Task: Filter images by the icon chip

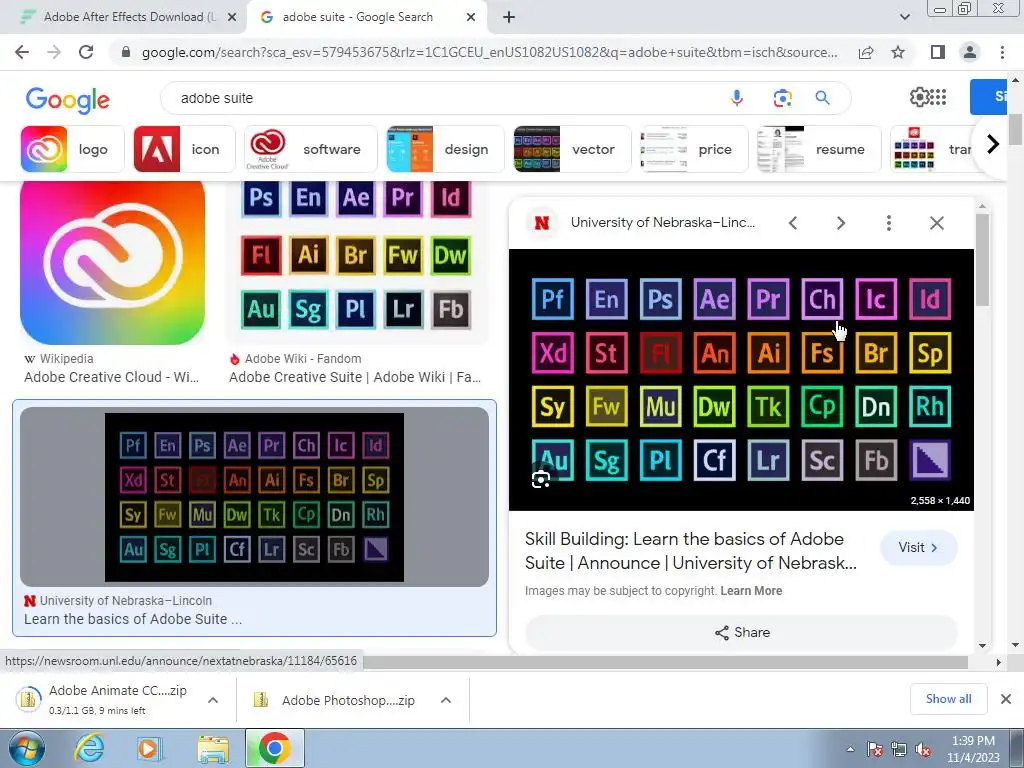Action: point(184,150)
